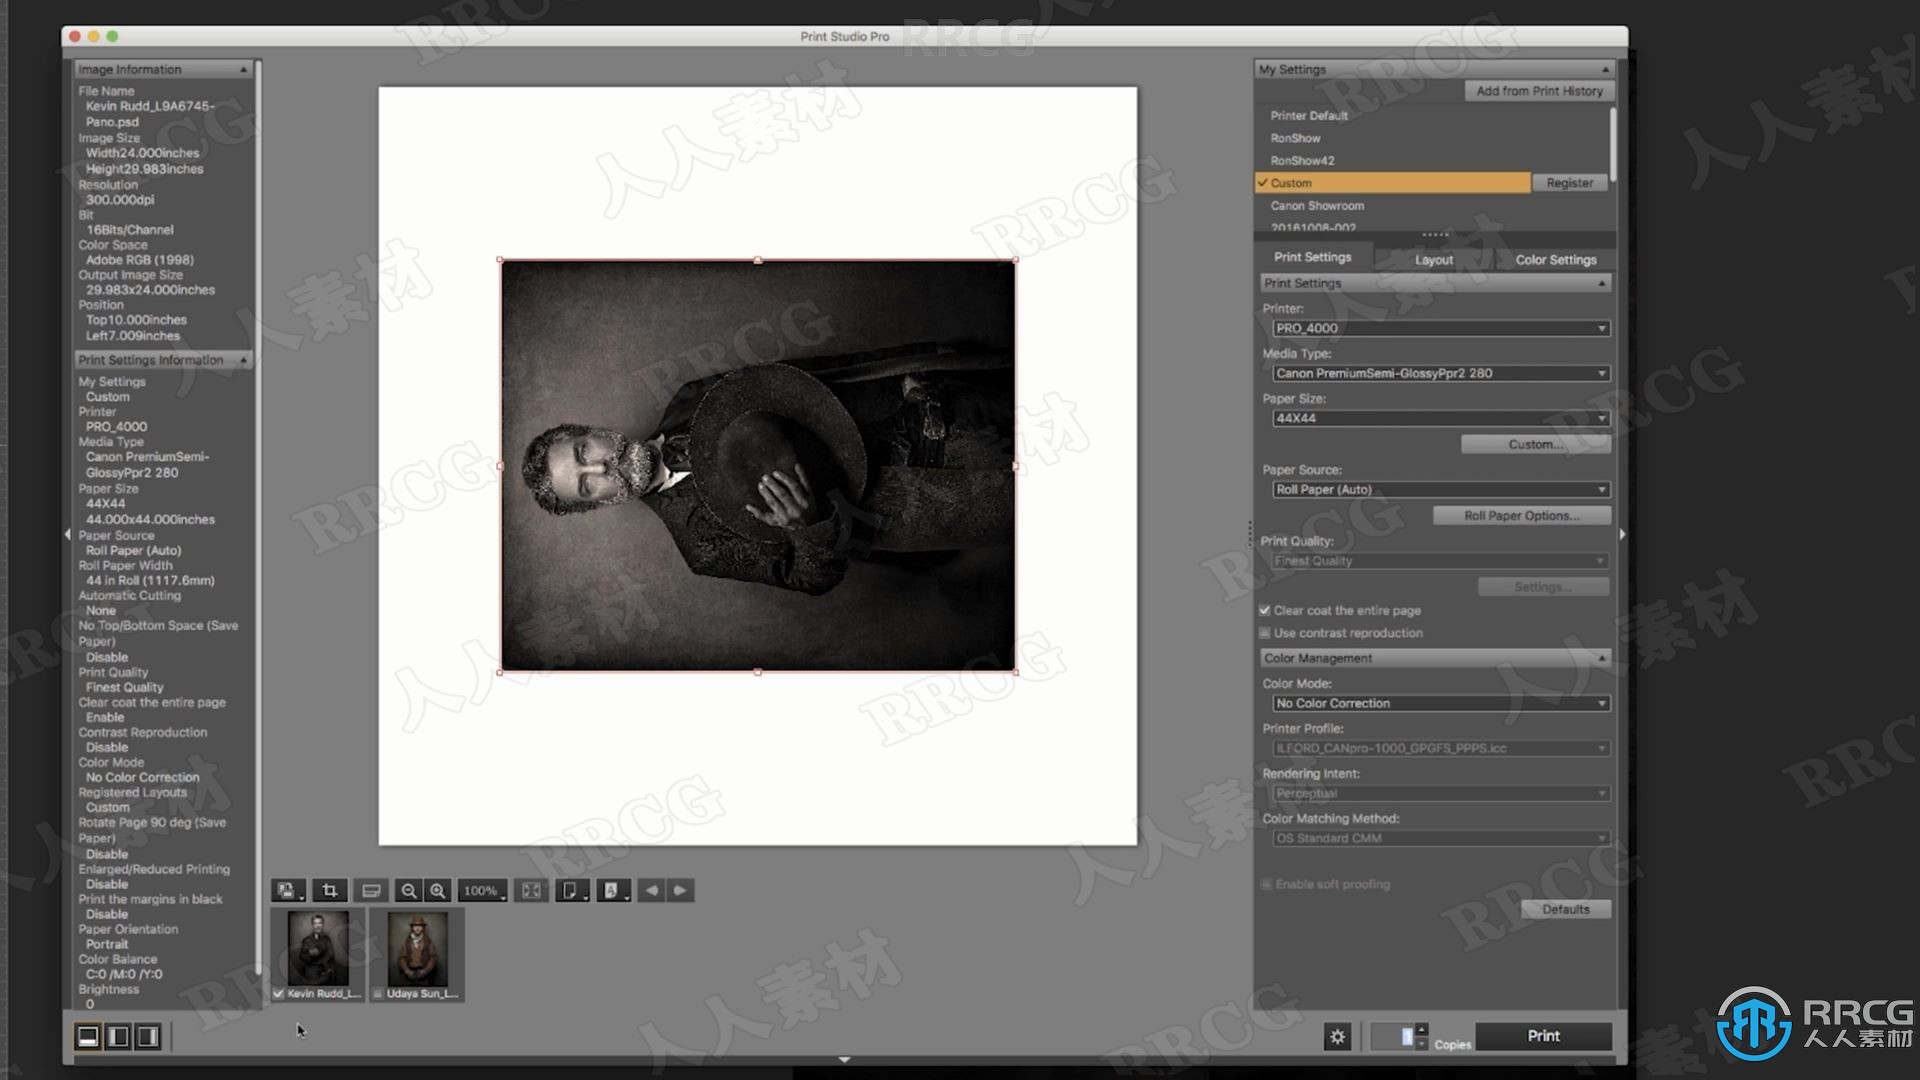The height and width of the screenshot is (1080, 1920).
Task: Select RonShow preset
Action: (1295, 138)
